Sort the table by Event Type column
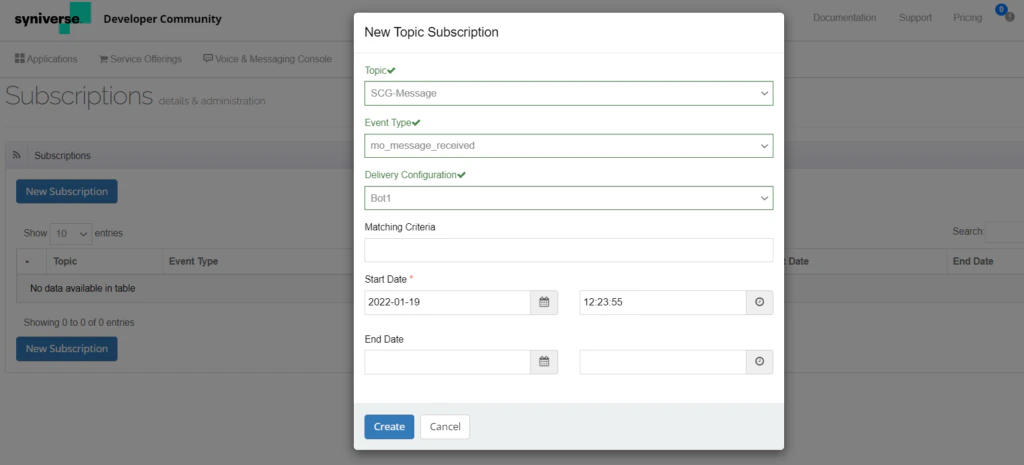The height and width of the screenshot is (465, 1024). [x=194, y=262]
